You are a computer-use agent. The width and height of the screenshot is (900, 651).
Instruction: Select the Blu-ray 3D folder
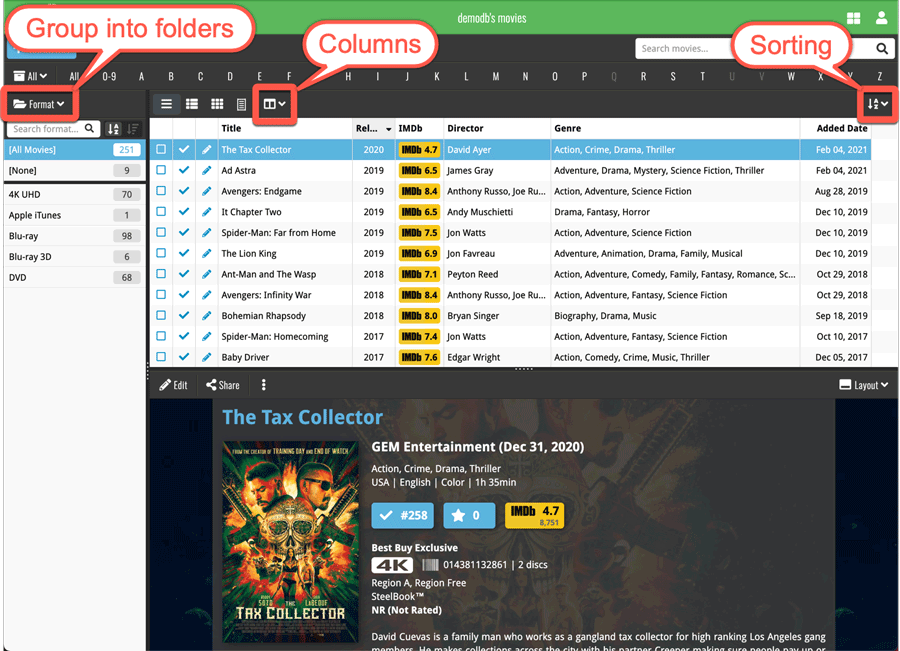click(75, 257)
